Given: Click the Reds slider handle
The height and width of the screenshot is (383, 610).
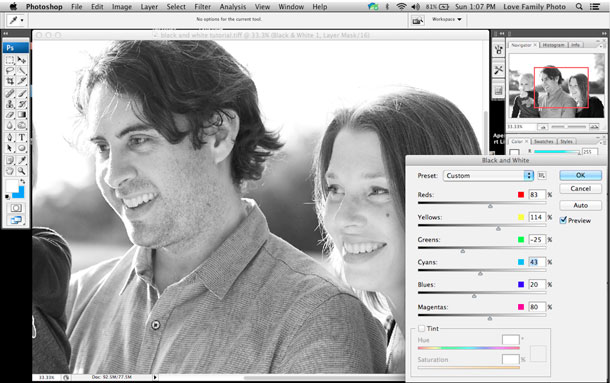Looking at the screenshot, I should (x=490, y=206).
